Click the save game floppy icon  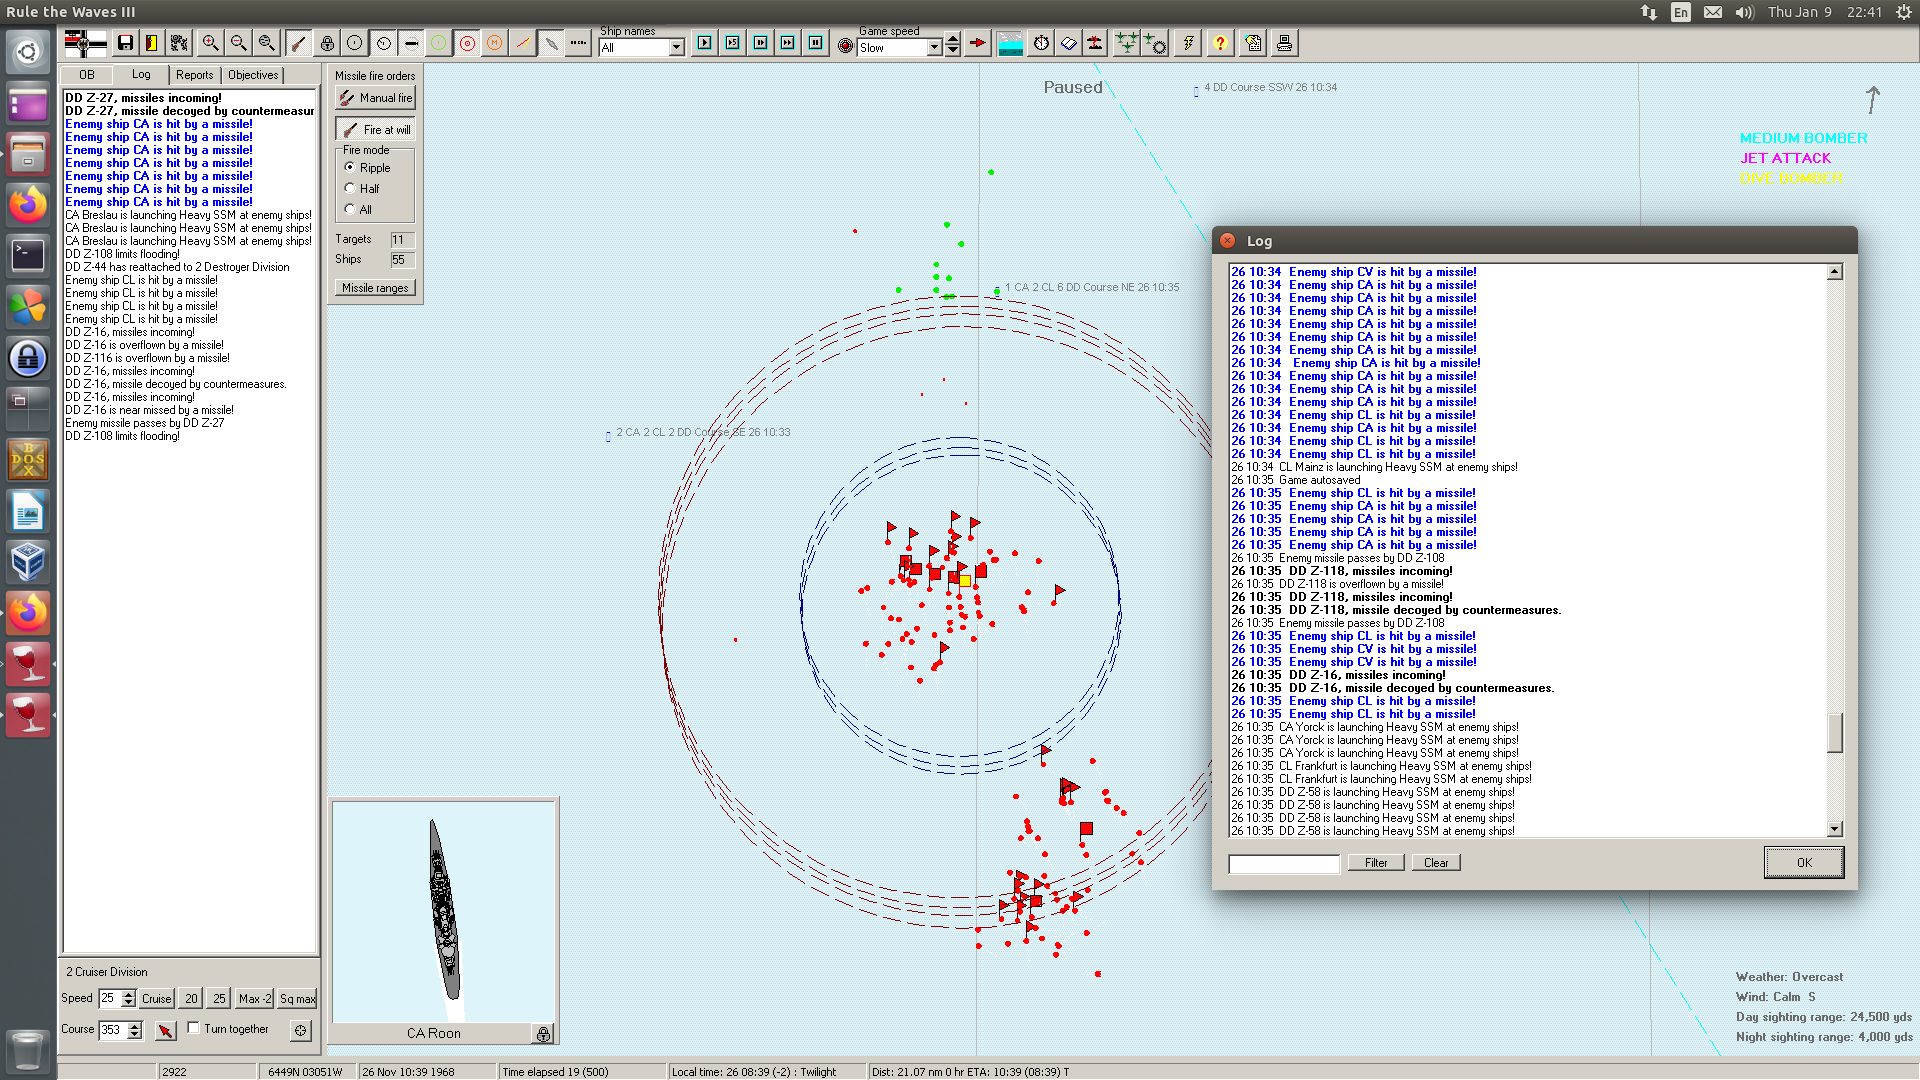125,43
